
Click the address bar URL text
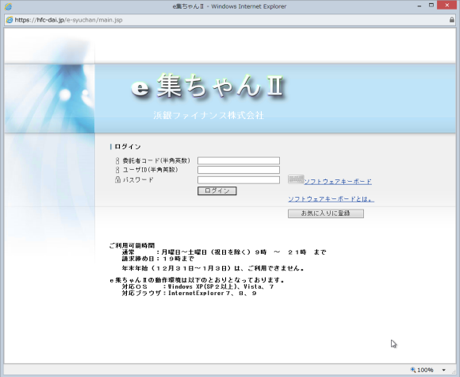pos(68,20)
